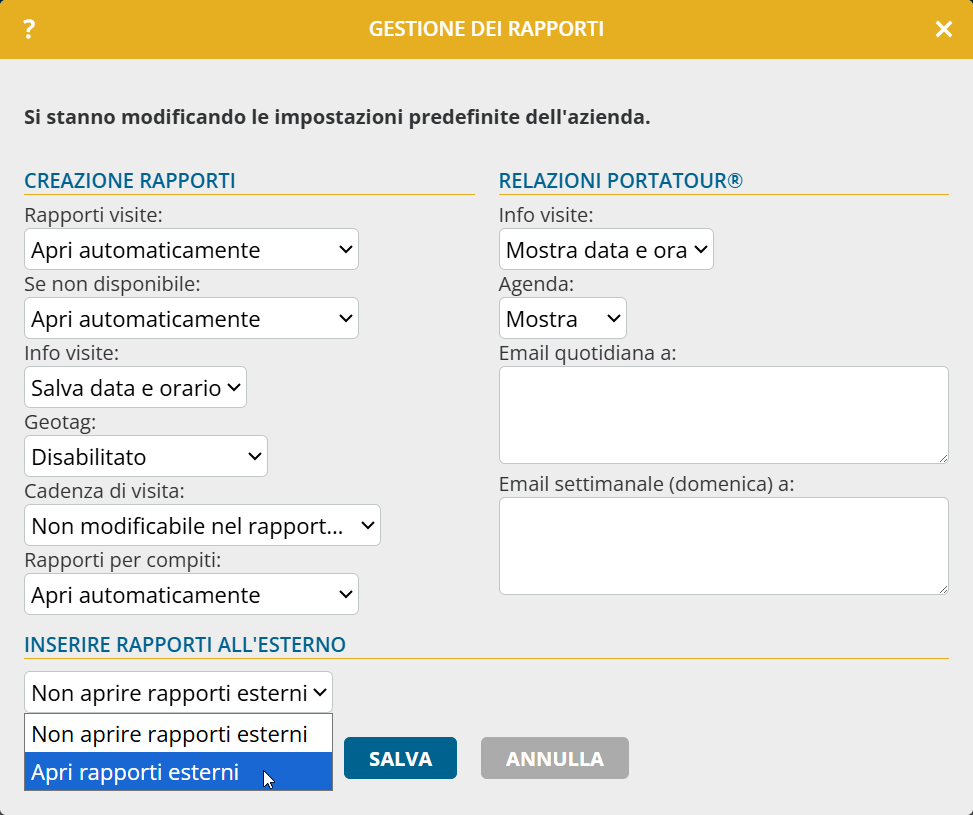Expand the Cadenza di visita dropdown
Screen dimensions: 973x815
tap(202, 526)
